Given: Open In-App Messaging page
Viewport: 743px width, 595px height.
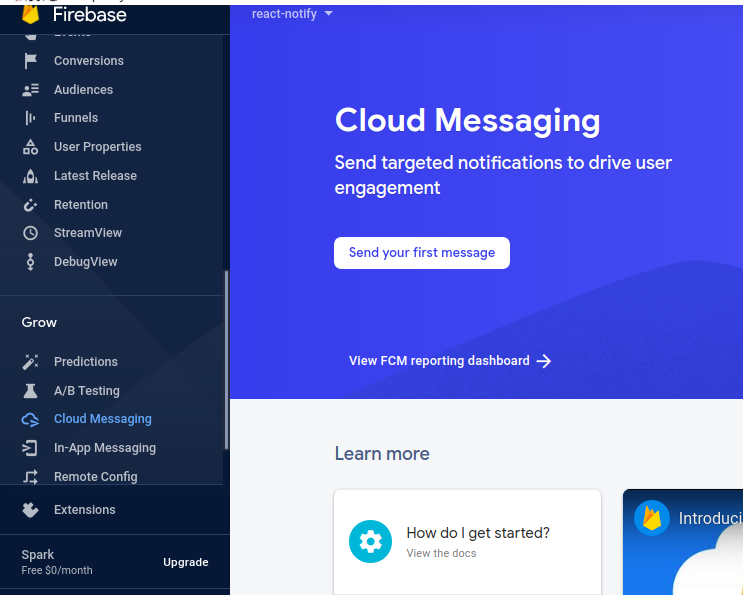Looking at the screenshot, I should [105, 448].
